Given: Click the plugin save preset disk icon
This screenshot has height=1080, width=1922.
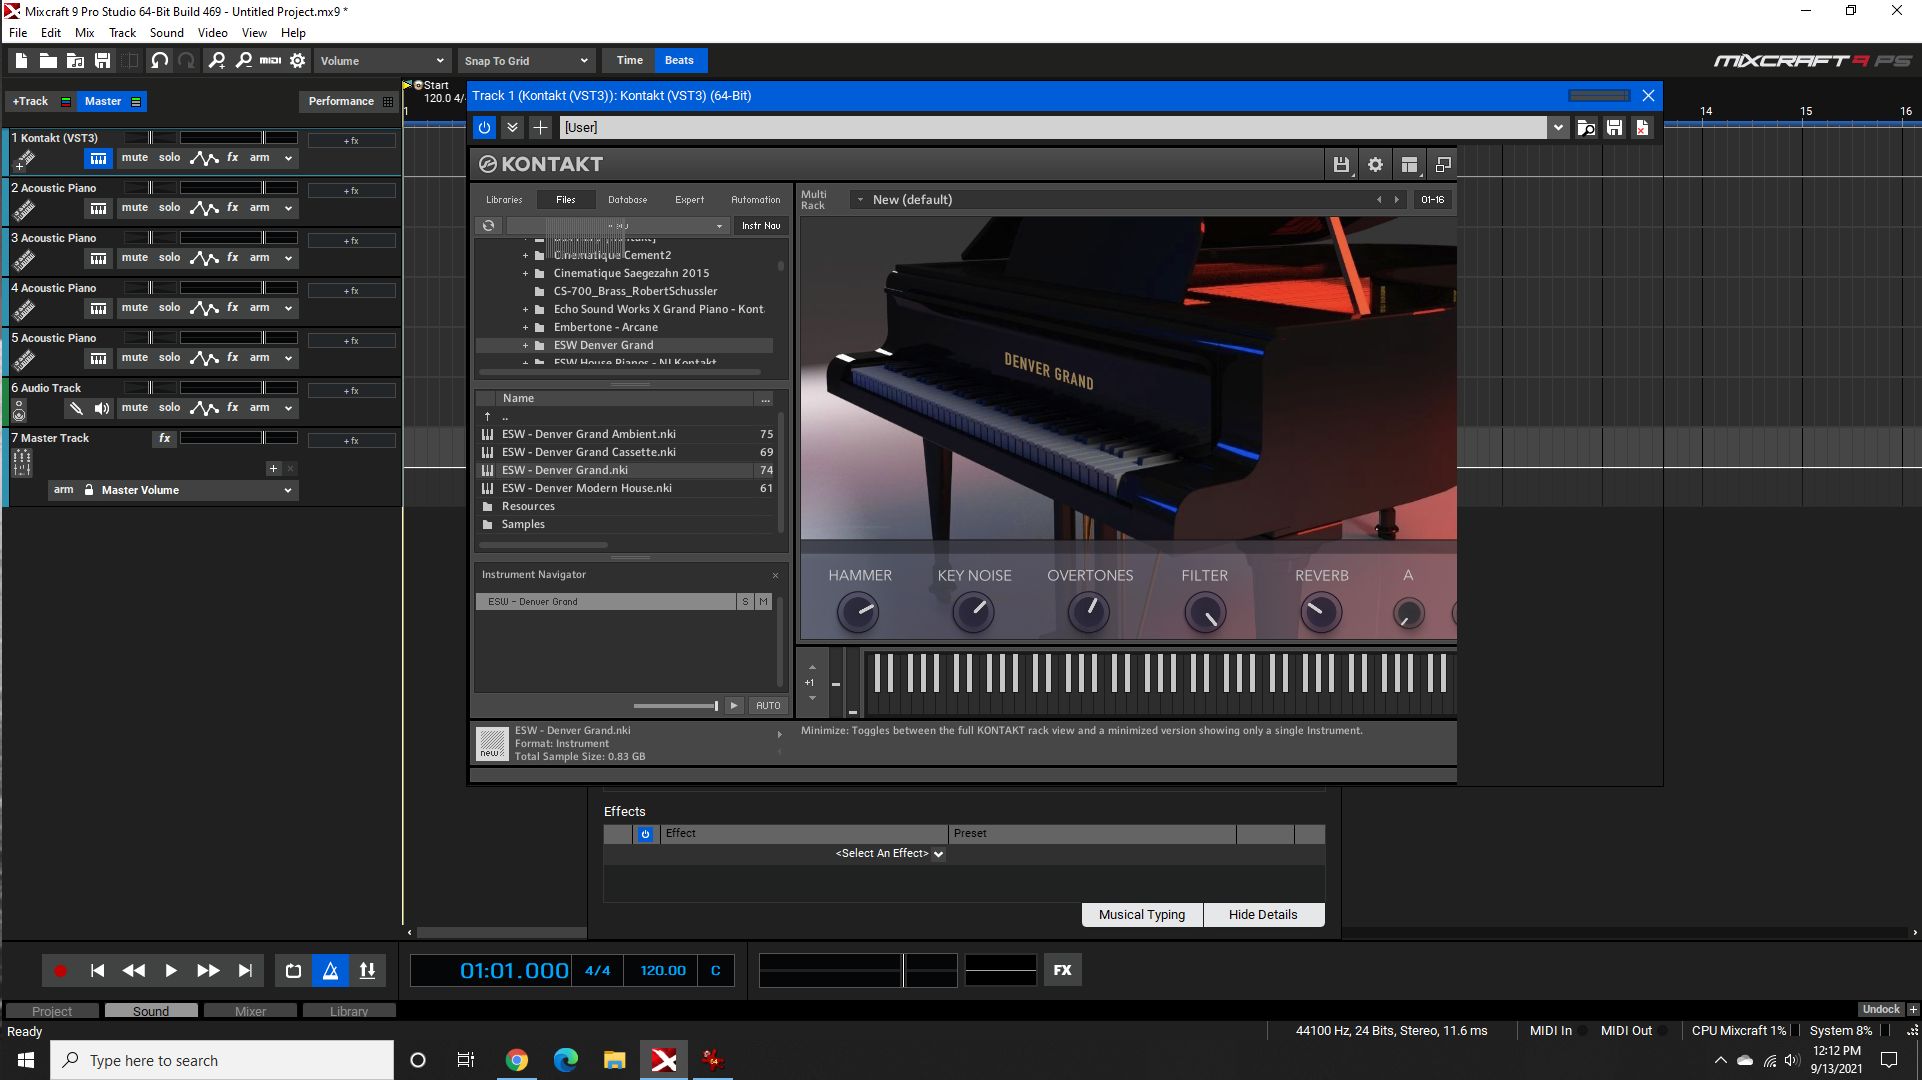Looking at the screenshot, I should click(1614, 128).
